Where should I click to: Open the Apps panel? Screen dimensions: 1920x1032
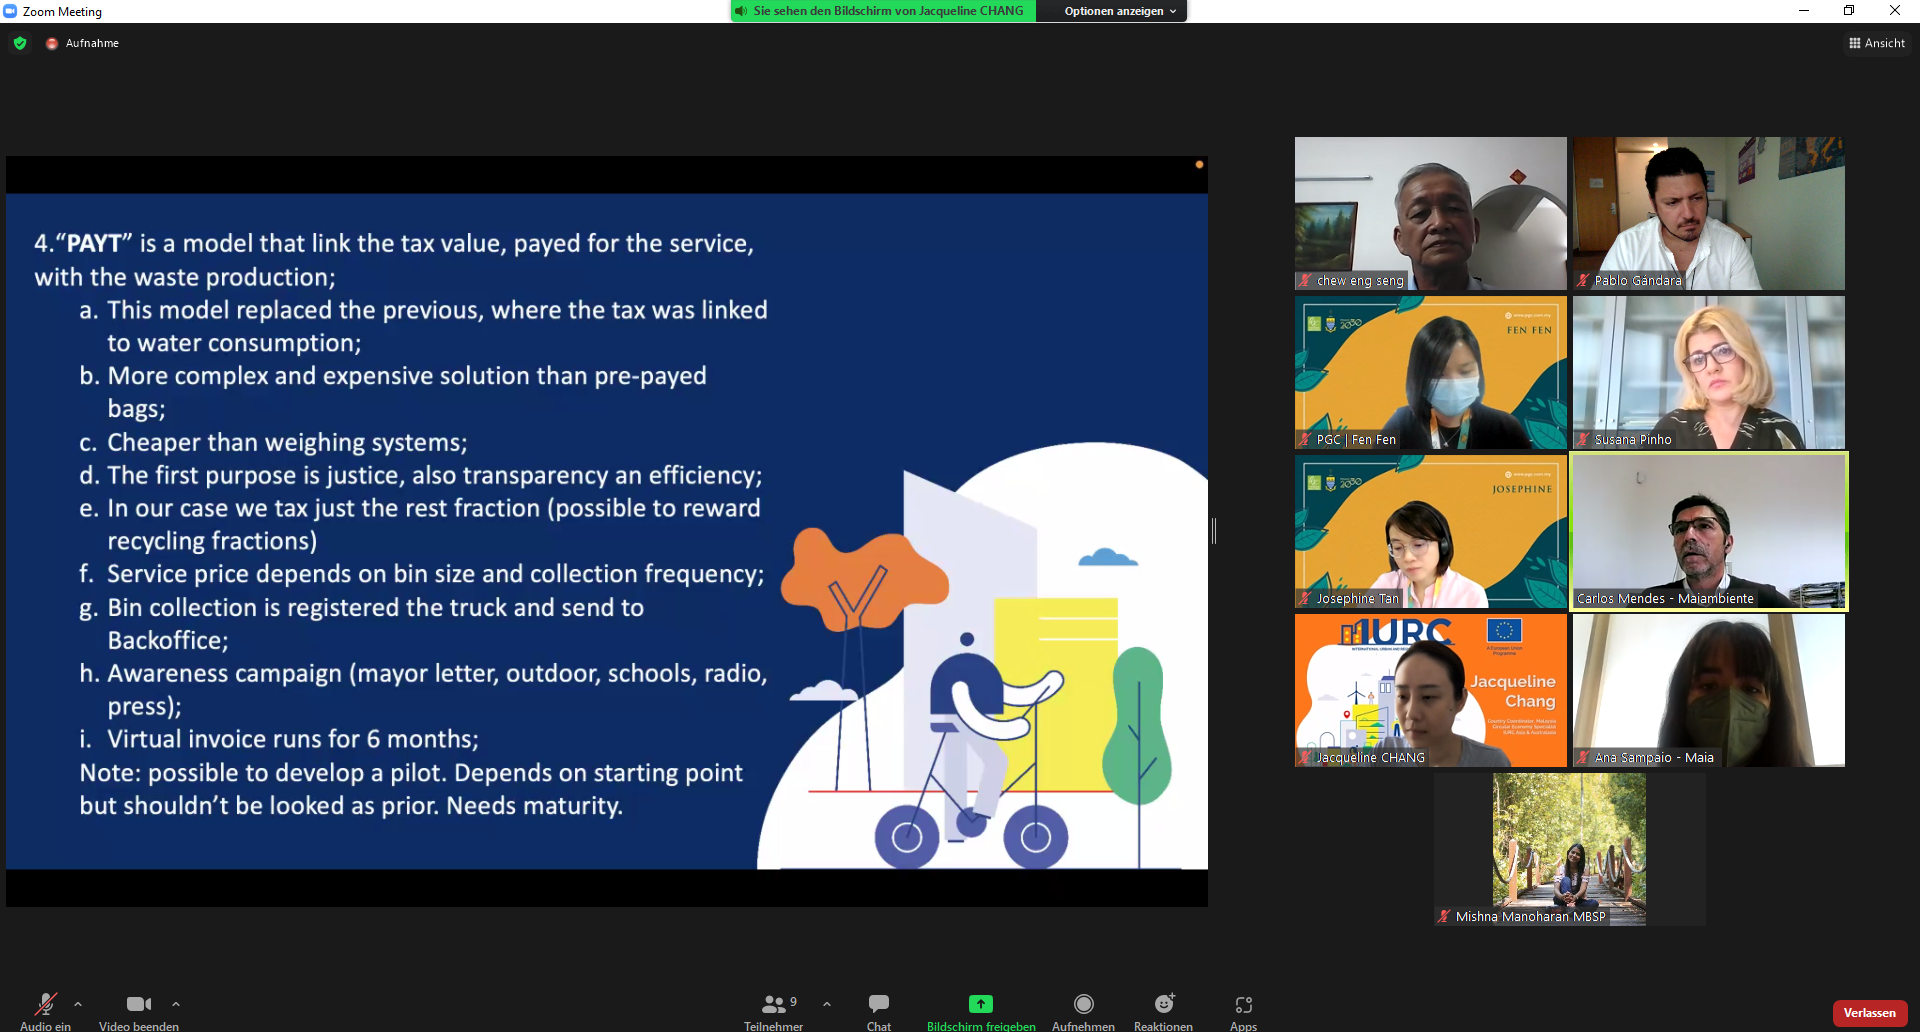tap(1243, 1010)
